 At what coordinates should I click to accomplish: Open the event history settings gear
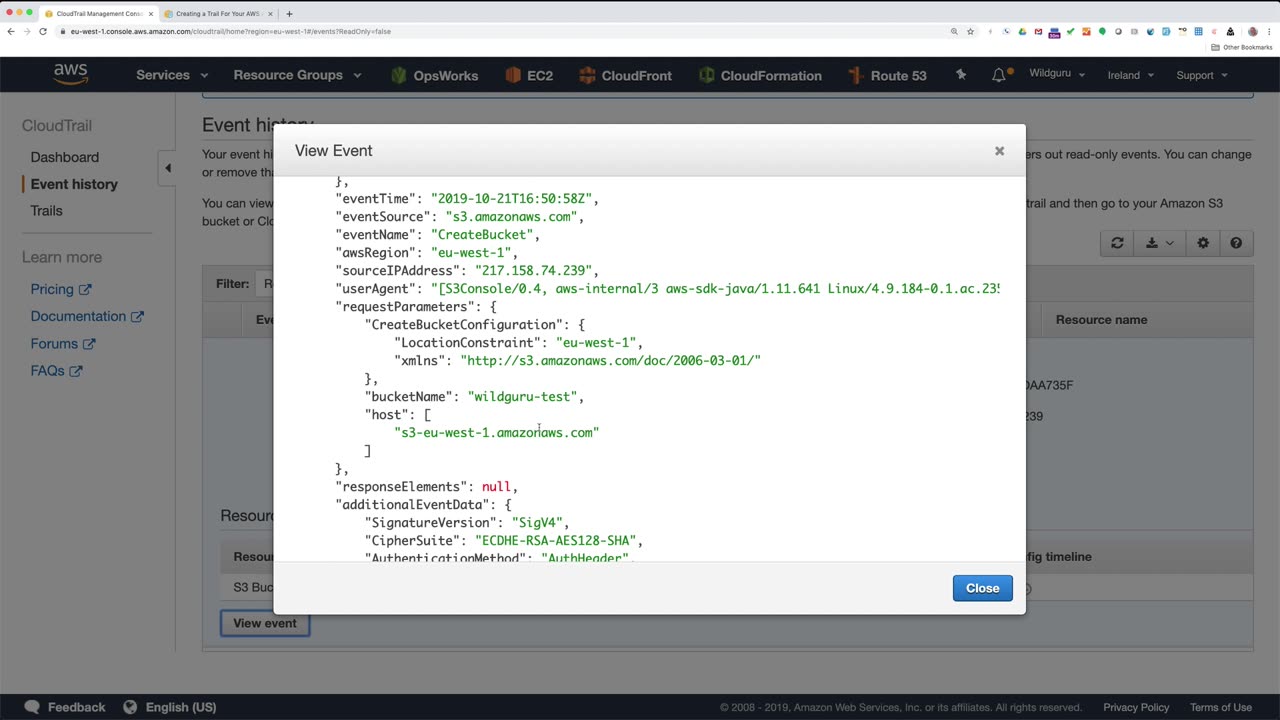point(1203,243)
